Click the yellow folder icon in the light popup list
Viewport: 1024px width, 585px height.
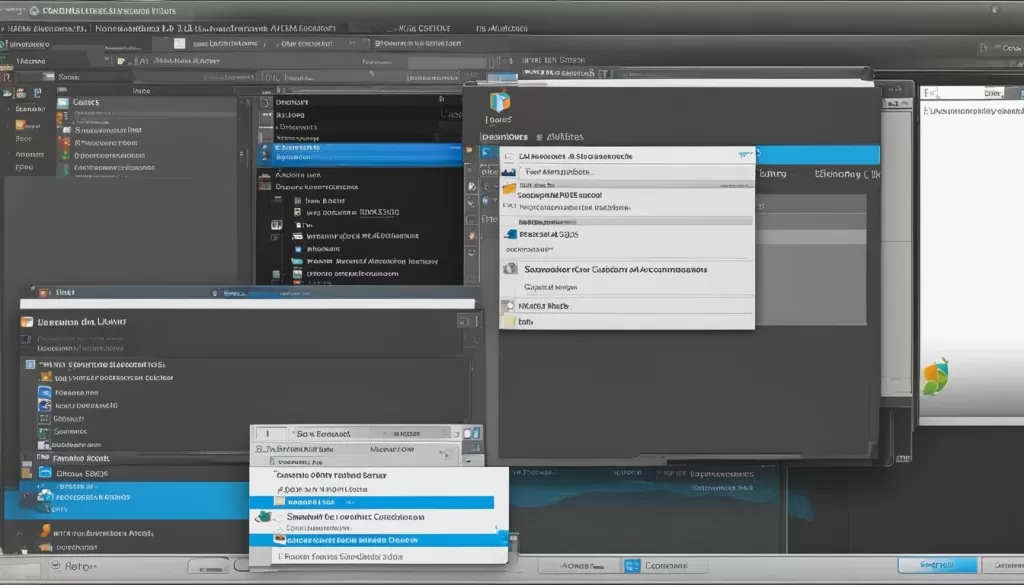(509, 189)
